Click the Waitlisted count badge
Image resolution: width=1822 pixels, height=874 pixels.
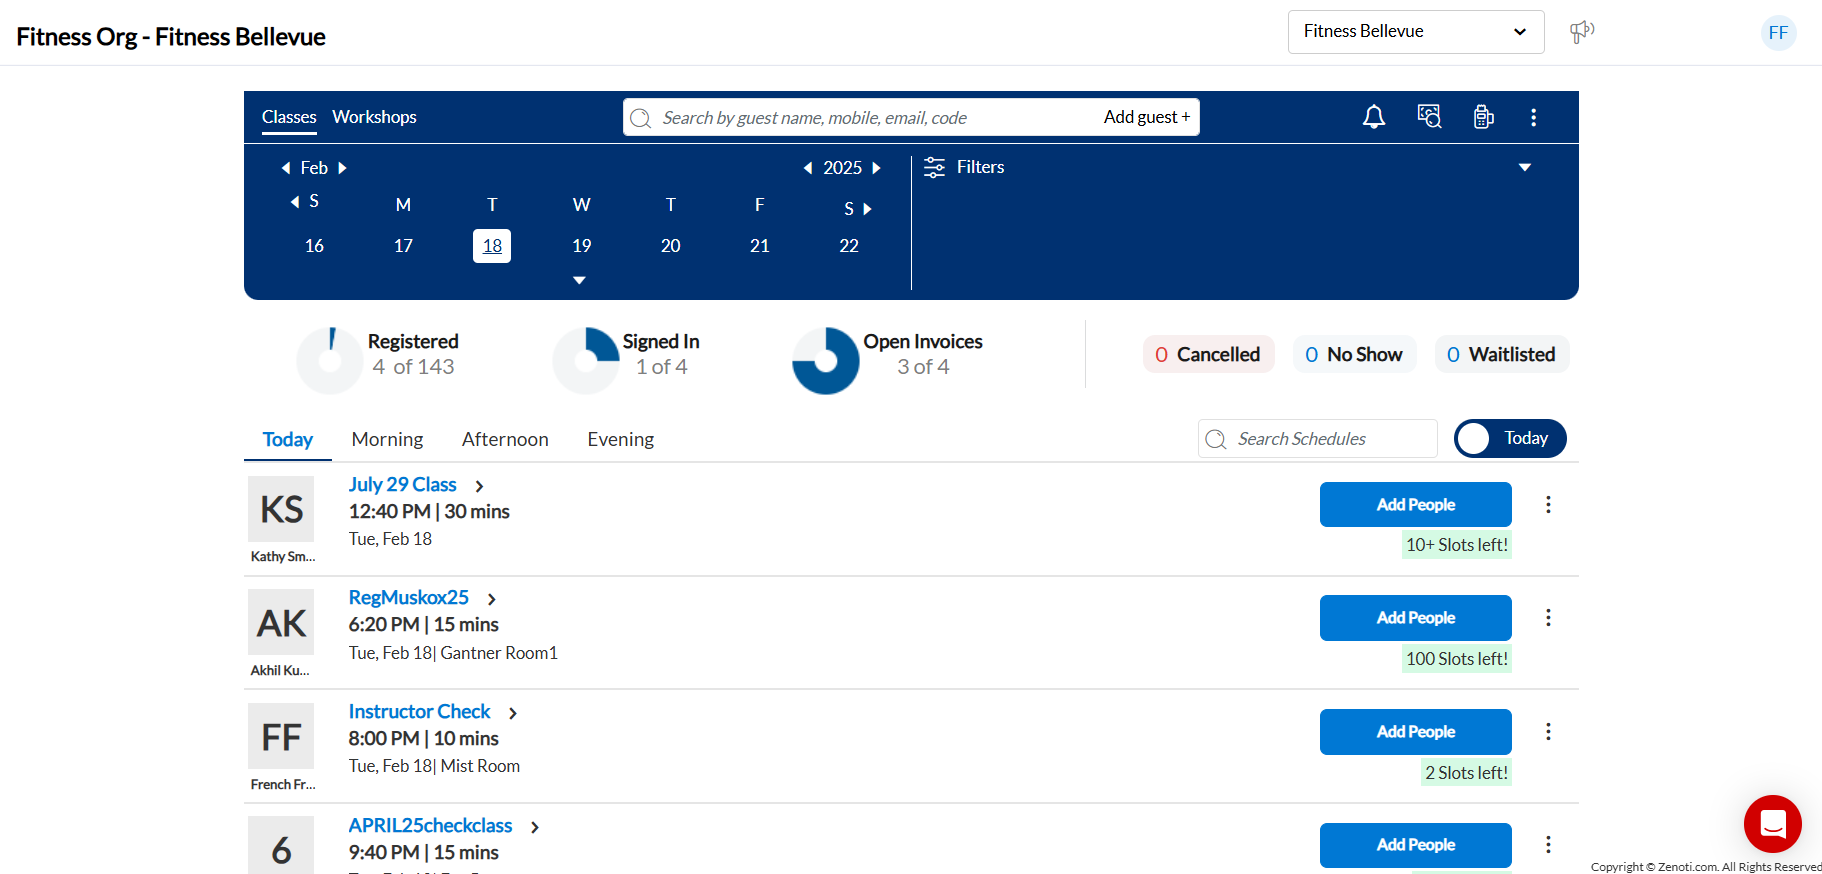coord(1501,354)
